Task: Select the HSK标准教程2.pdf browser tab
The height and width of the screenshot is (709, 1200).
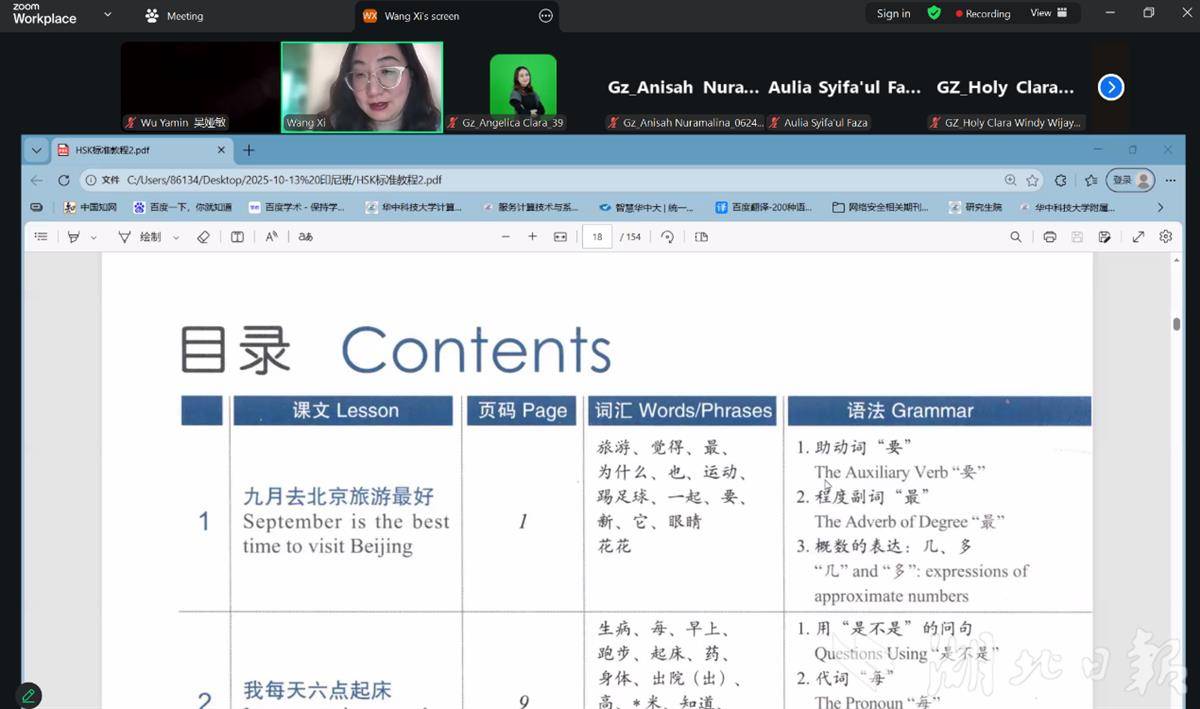Action: [140, 150]
